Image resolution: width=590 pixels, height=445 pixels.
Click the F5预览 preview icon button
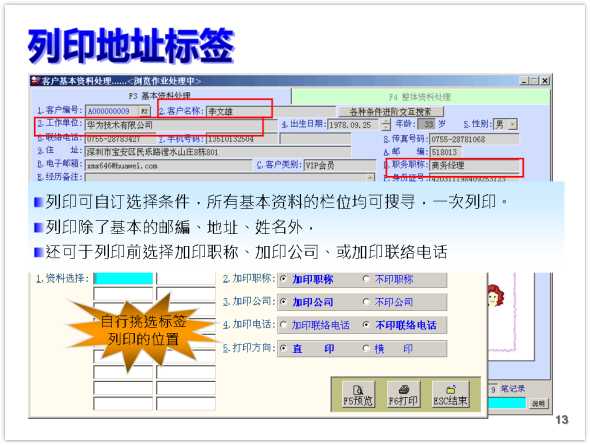click(358, 395)
